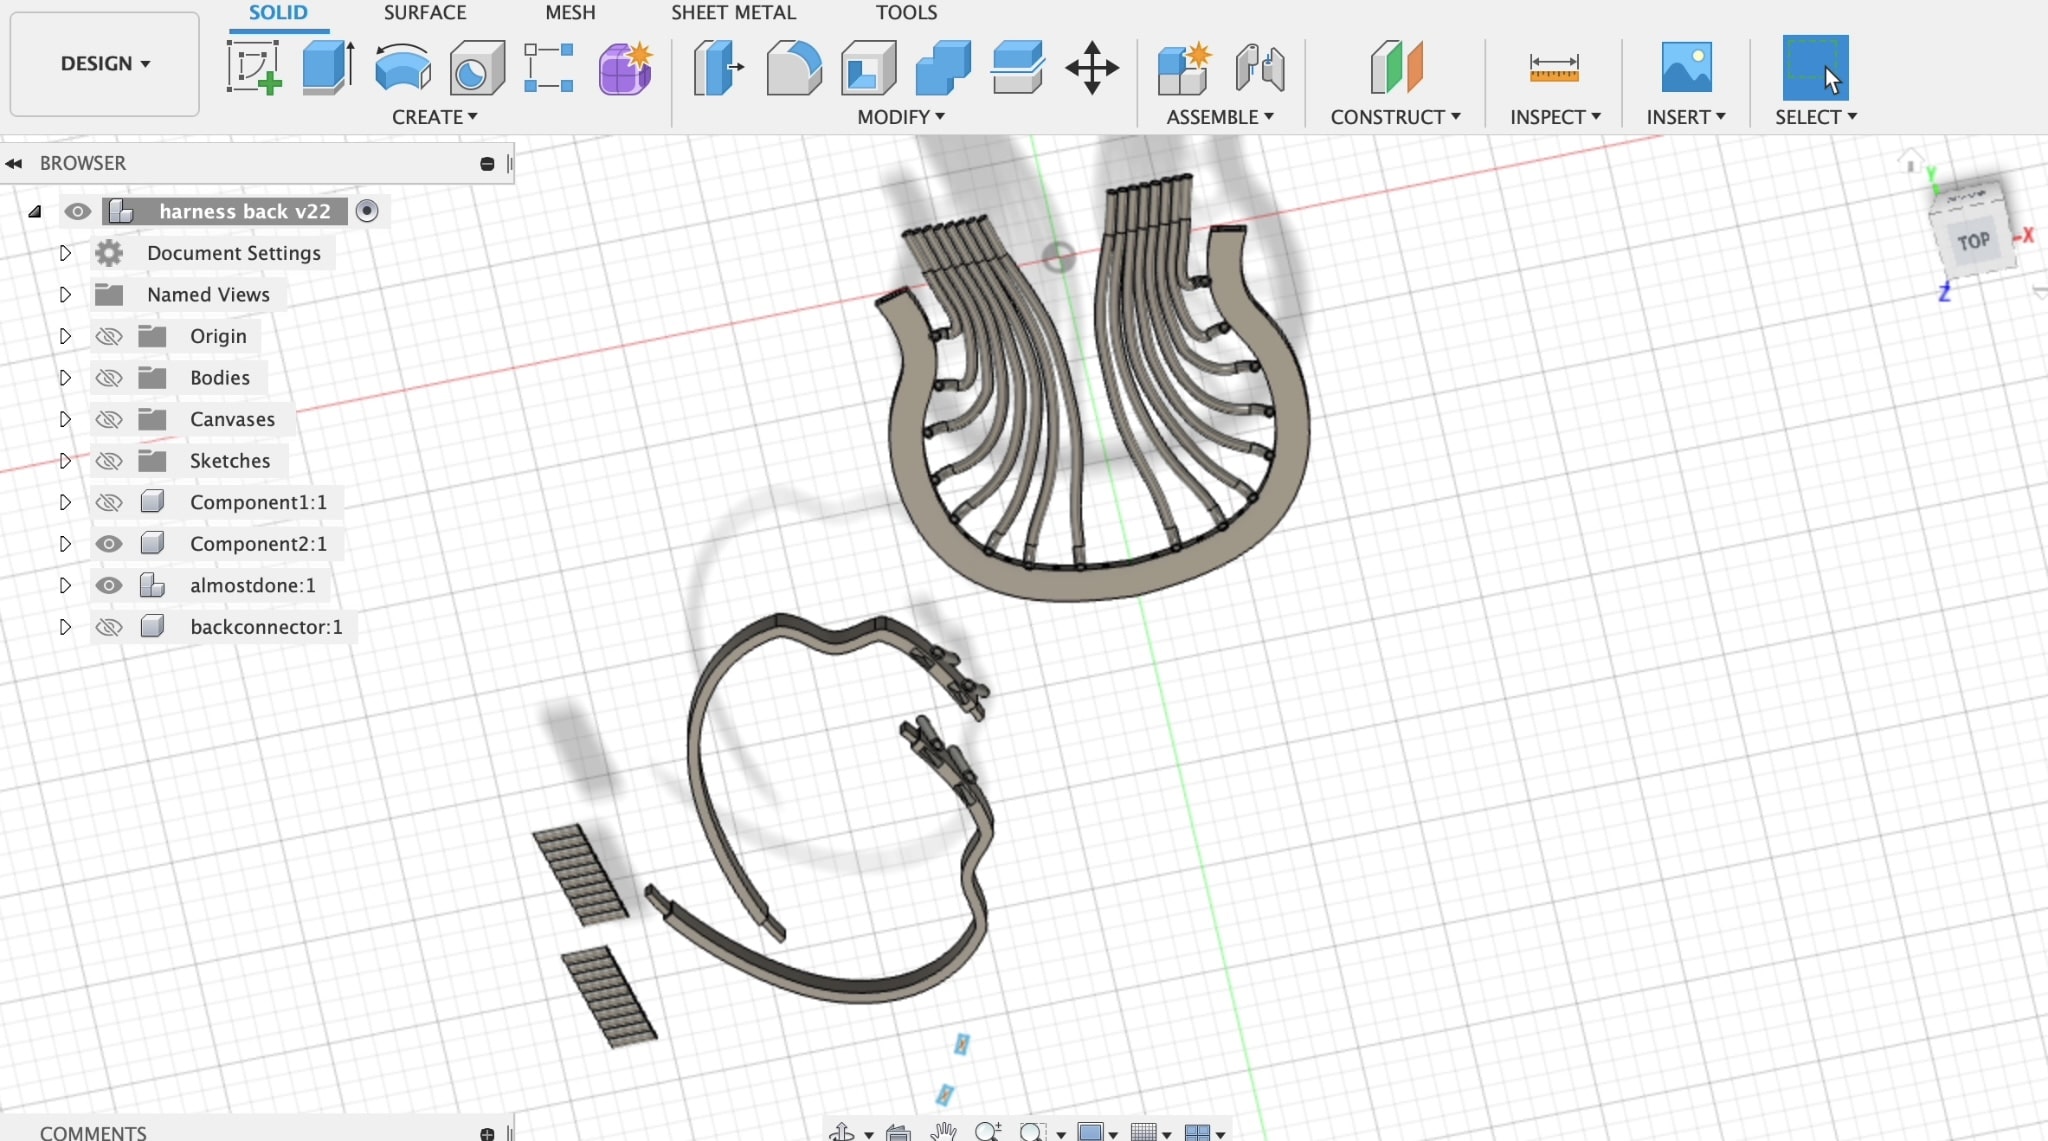Image resolution: width=2048 pixels, height=1141 pixels.
Task: Open the CREATE menu
Action: click(435, 117)
